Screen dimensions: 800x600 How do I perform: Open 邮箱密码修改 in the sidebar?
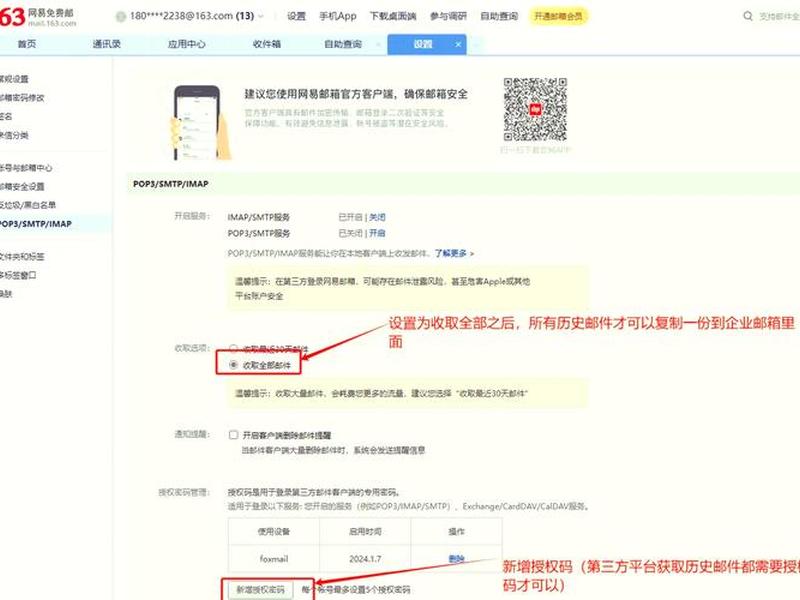22,98
